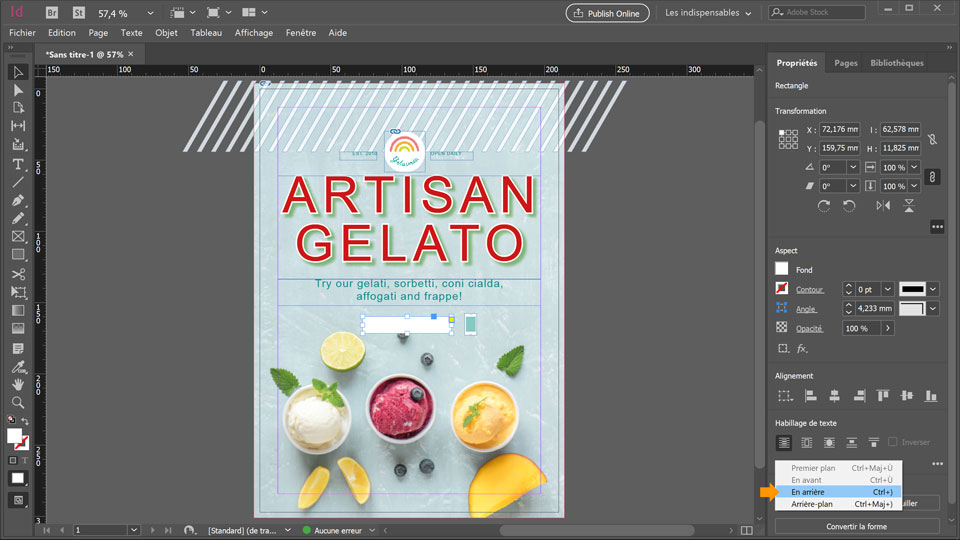960x540 pixels.
Task: Open the zoom level 57,4 % dropdown
Action: 150,13
